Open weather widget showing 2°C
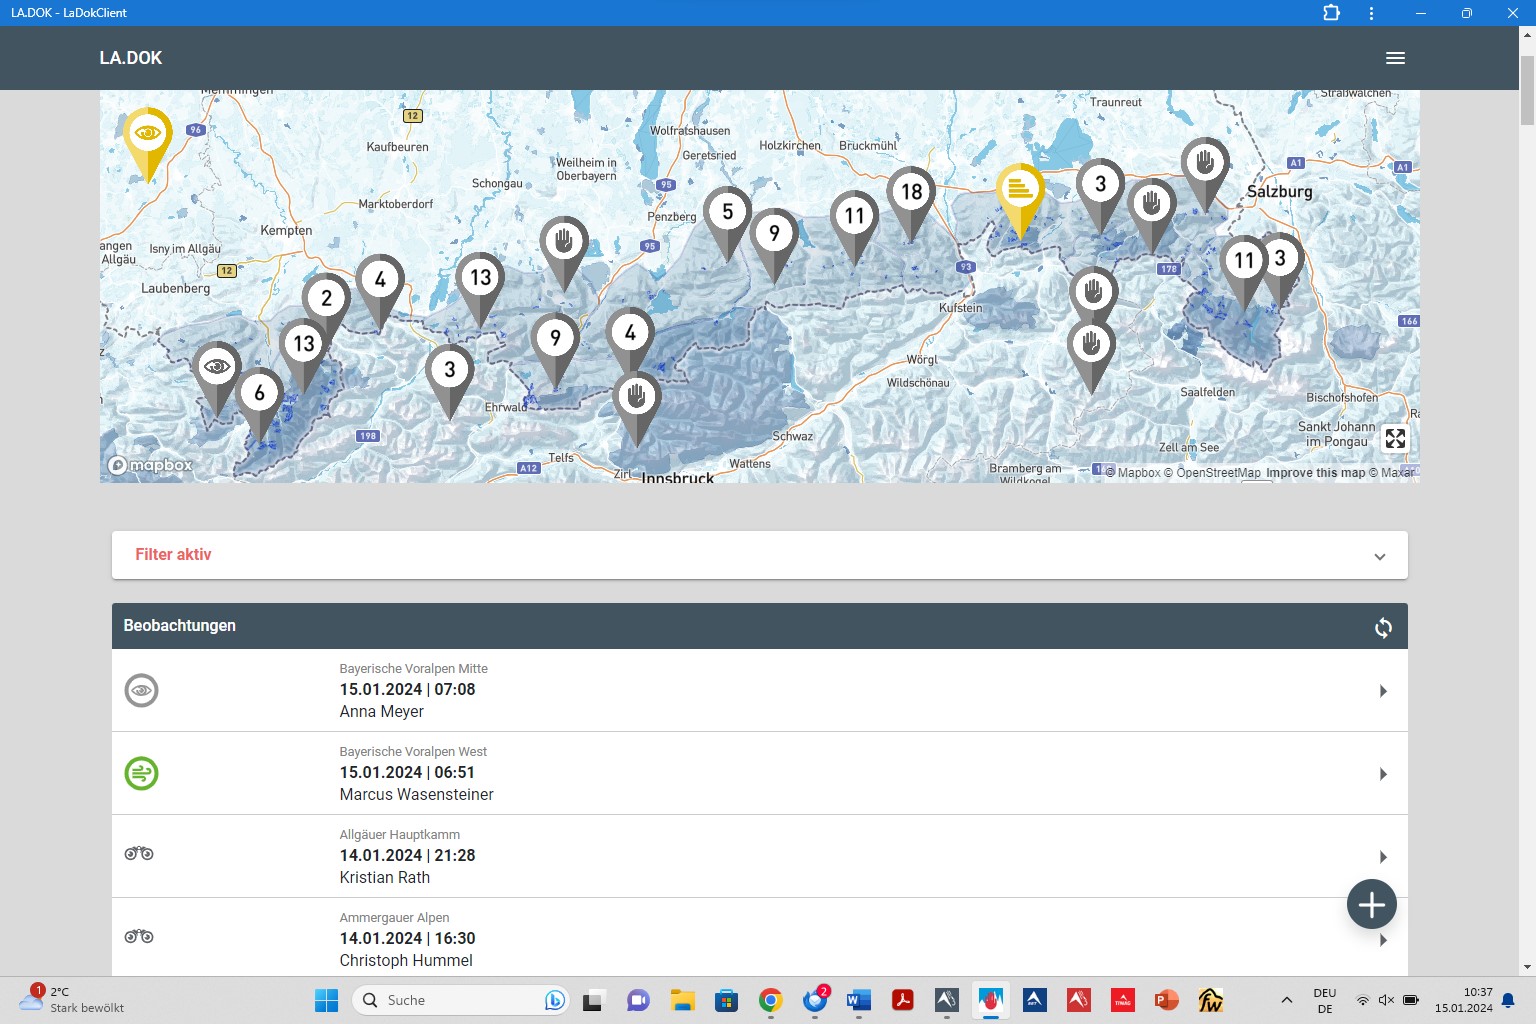The width and height of the screenshot is (1536, 1024). pyautogui.click(x=72, y=1000)
